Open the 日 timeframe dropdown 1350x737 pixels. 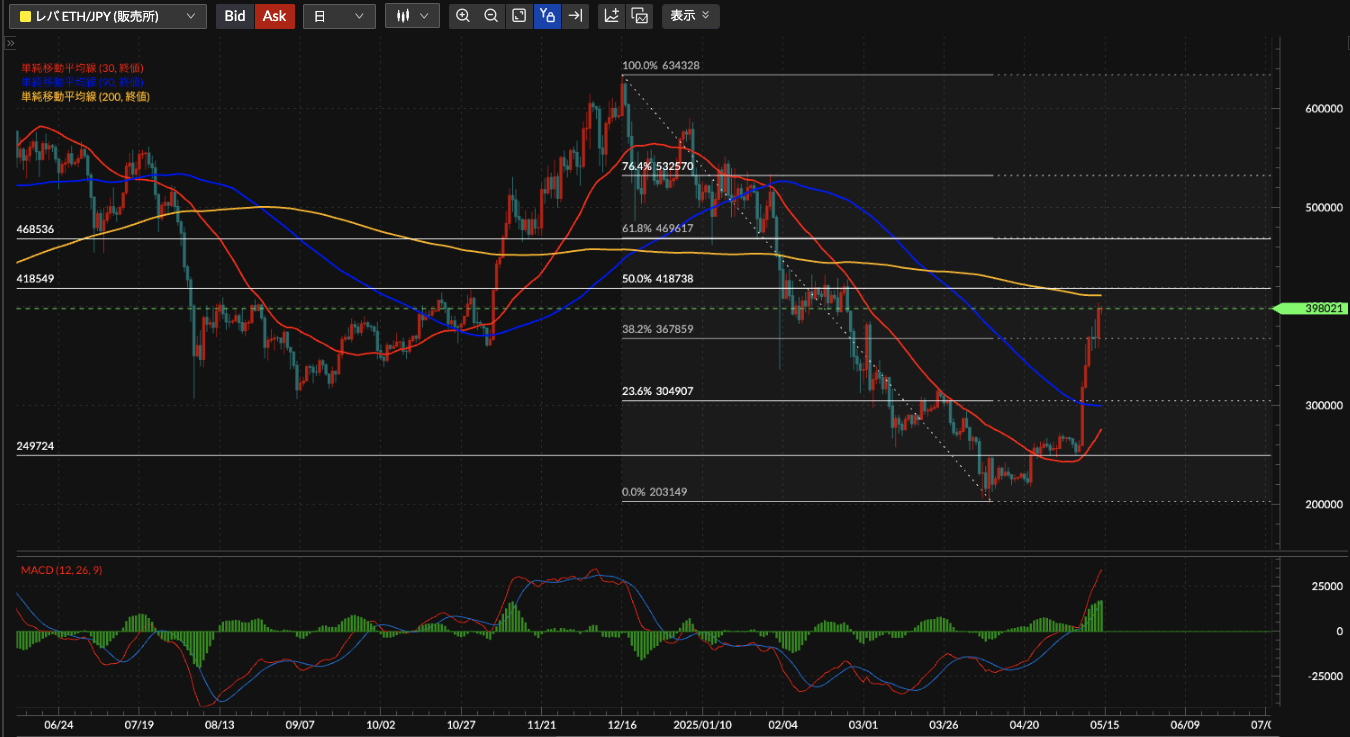click(x=339, y=16)
